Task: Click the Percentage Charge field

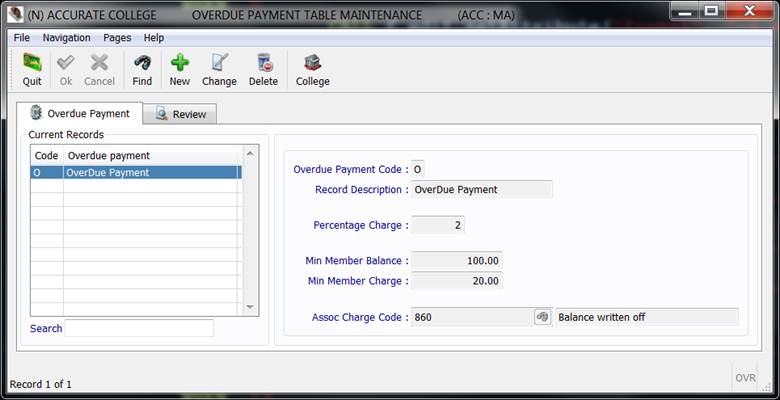Action: tap(438, 225)
